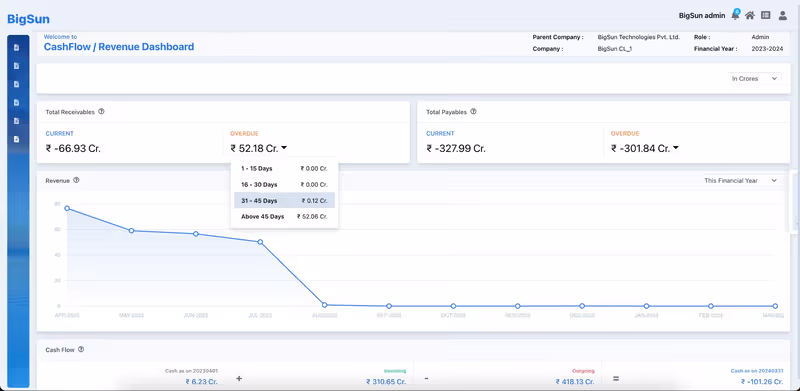The height and width of the screenshot is (391, 800).
Task: Open the fifth sidebar document icon from top
Action: click(x=16, y=121)
